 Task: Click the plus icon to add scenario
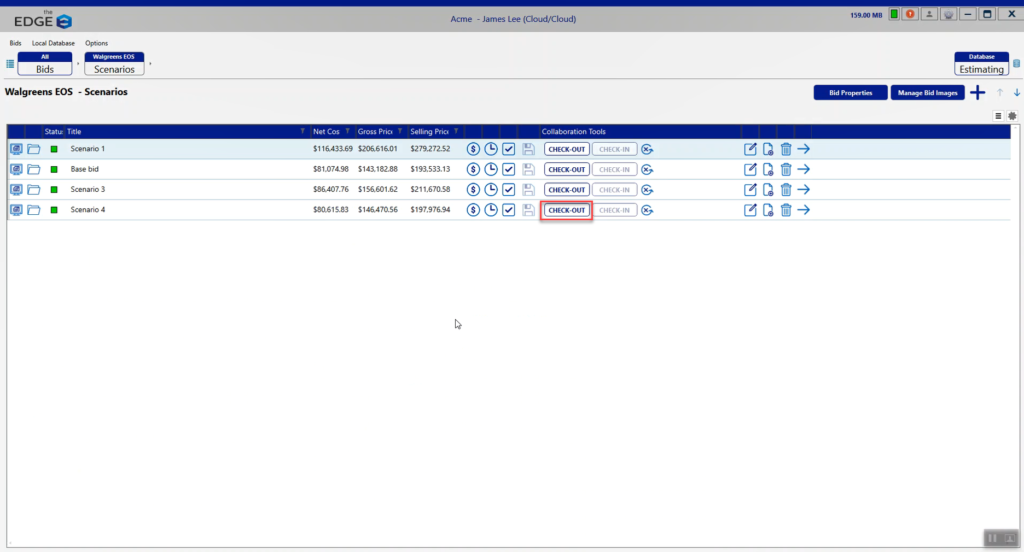[978, 93]
